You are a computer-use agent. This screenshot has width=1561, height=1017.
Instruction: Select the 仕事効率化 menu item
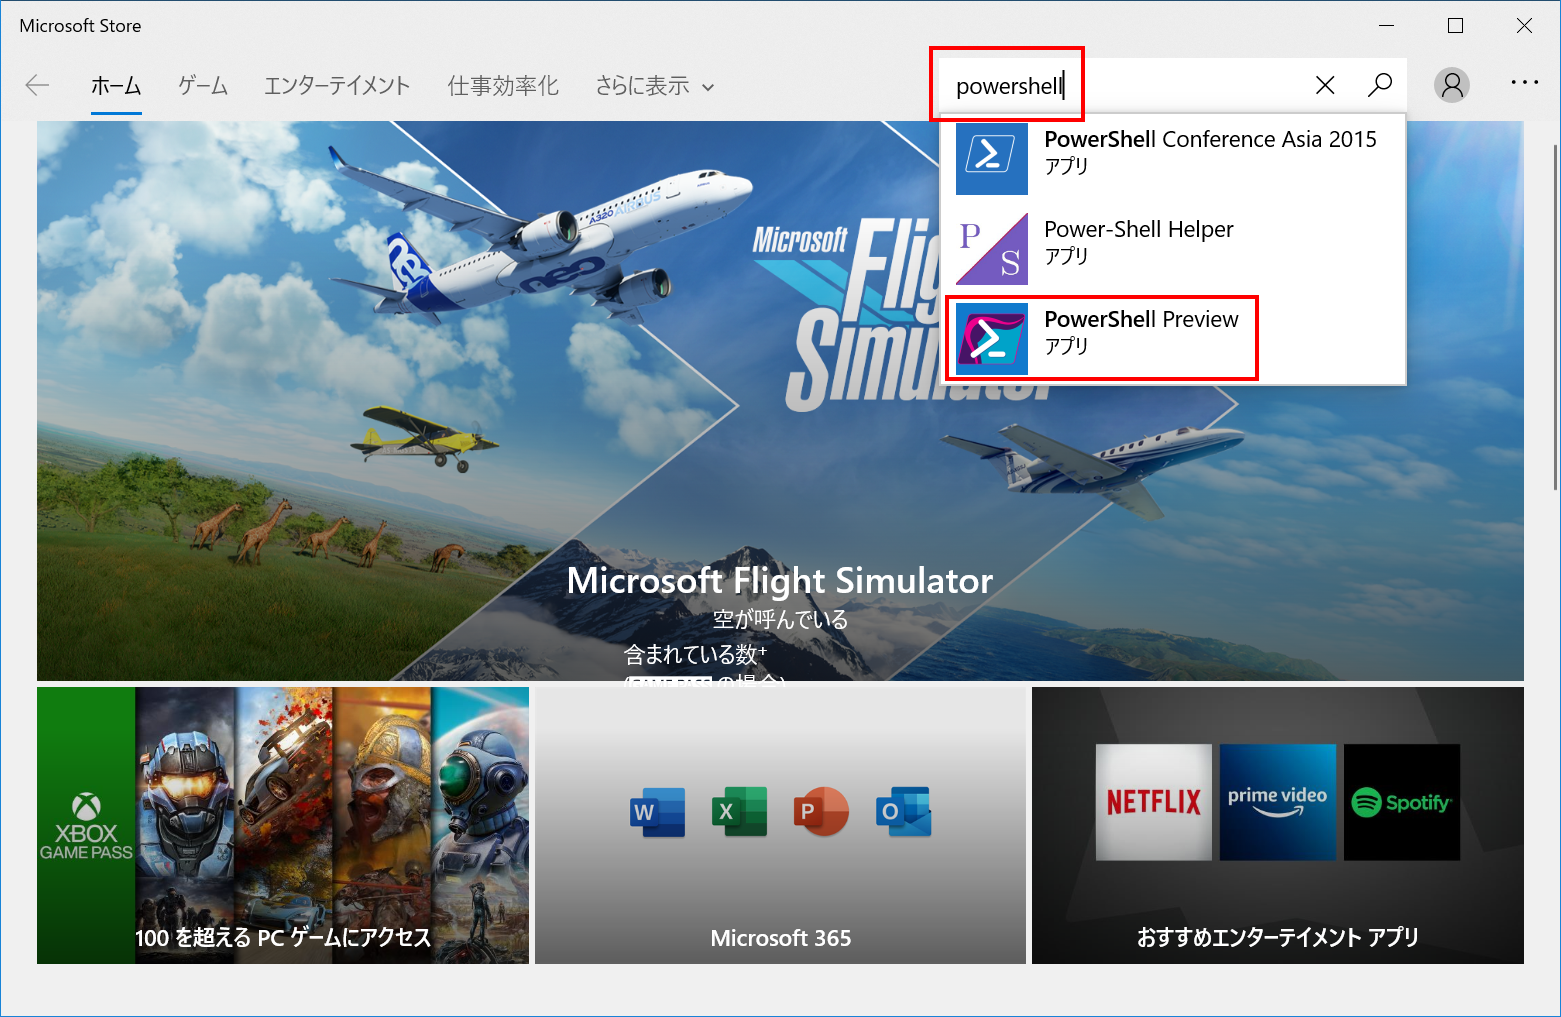pyautogui.click(x=503, y=86)
